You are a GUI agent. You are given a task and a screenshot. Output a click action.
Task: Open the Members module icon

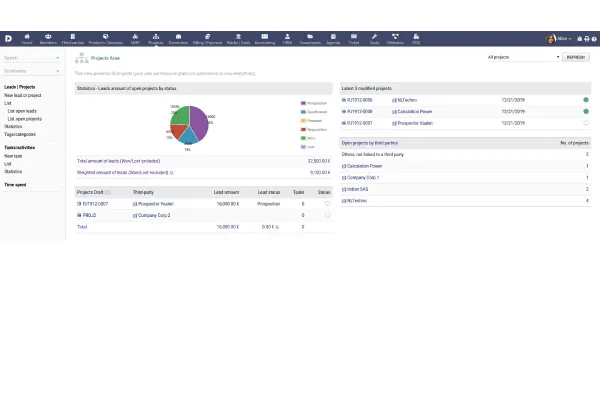47,39
